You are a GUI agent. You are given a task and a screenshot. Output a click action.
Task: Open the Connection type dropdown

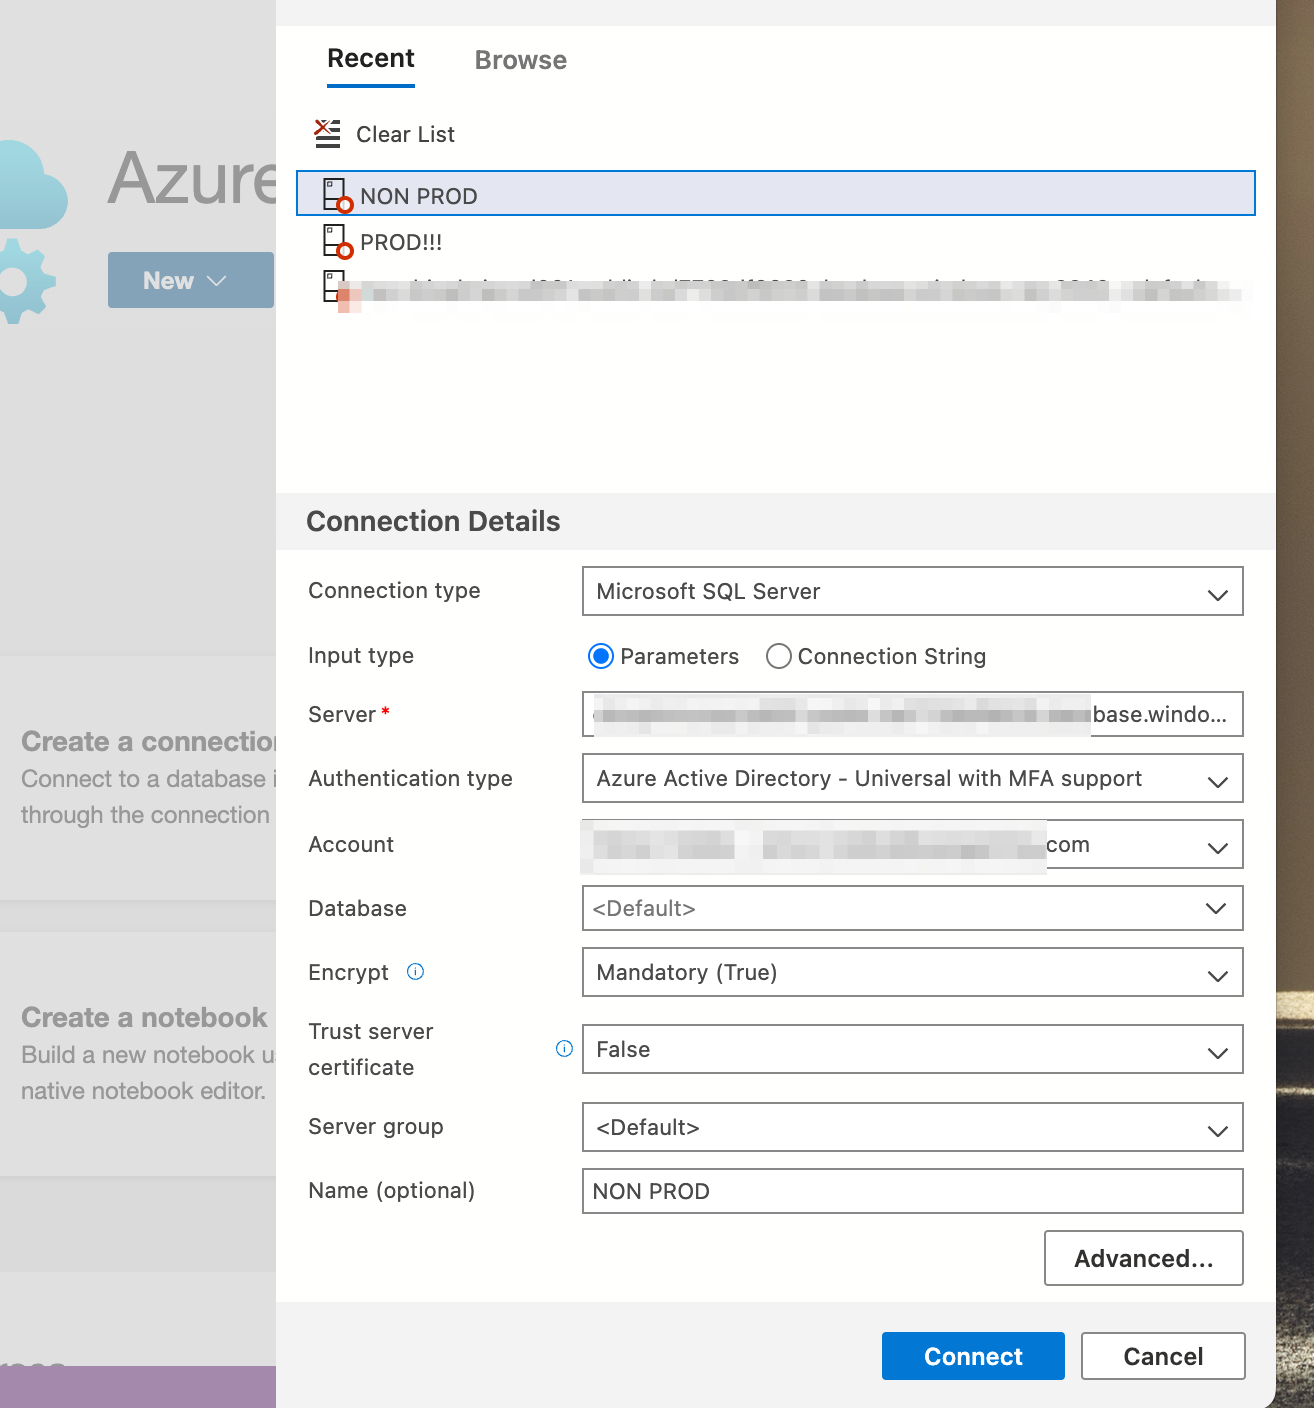coord(913,591)
